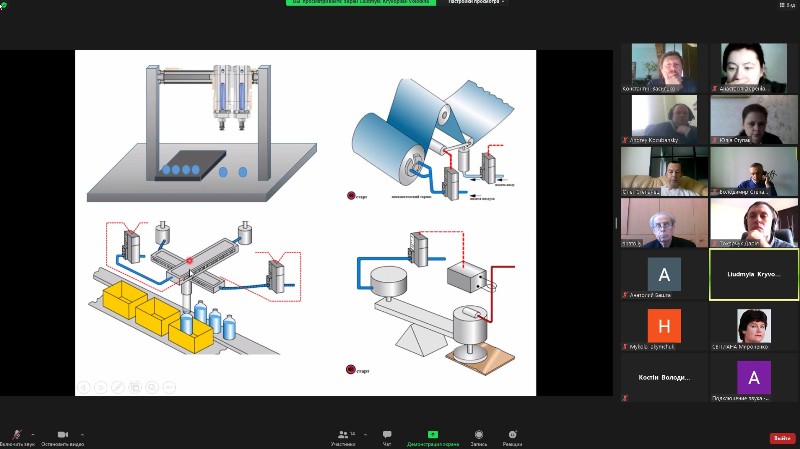Click the green screen-sharing notification banner

(x=361, y=2)
